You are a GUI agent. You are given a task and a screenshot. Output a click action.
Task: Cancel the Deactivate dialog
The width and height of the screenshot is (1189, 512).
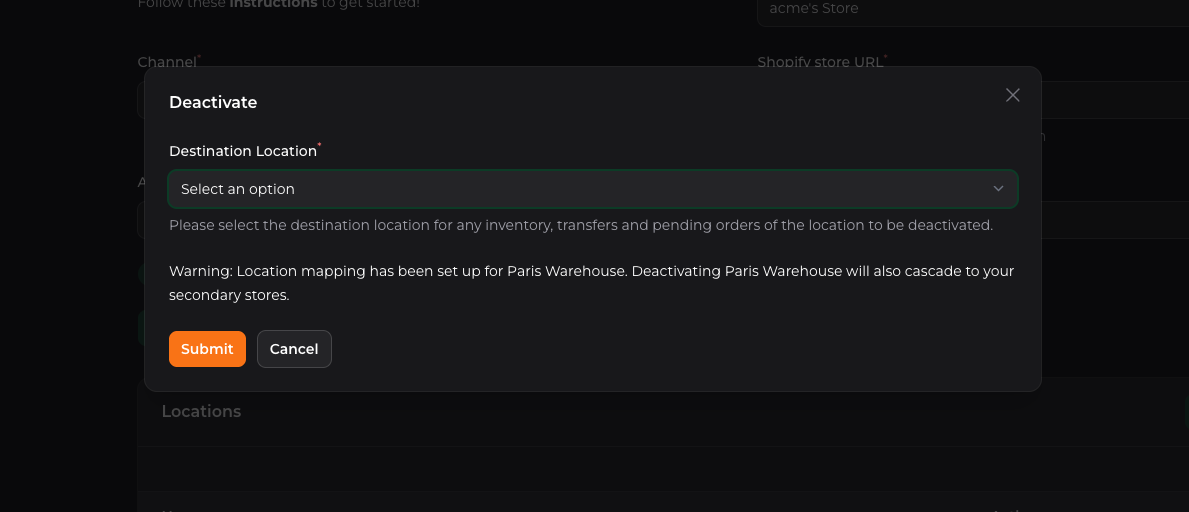coord(294,349)
